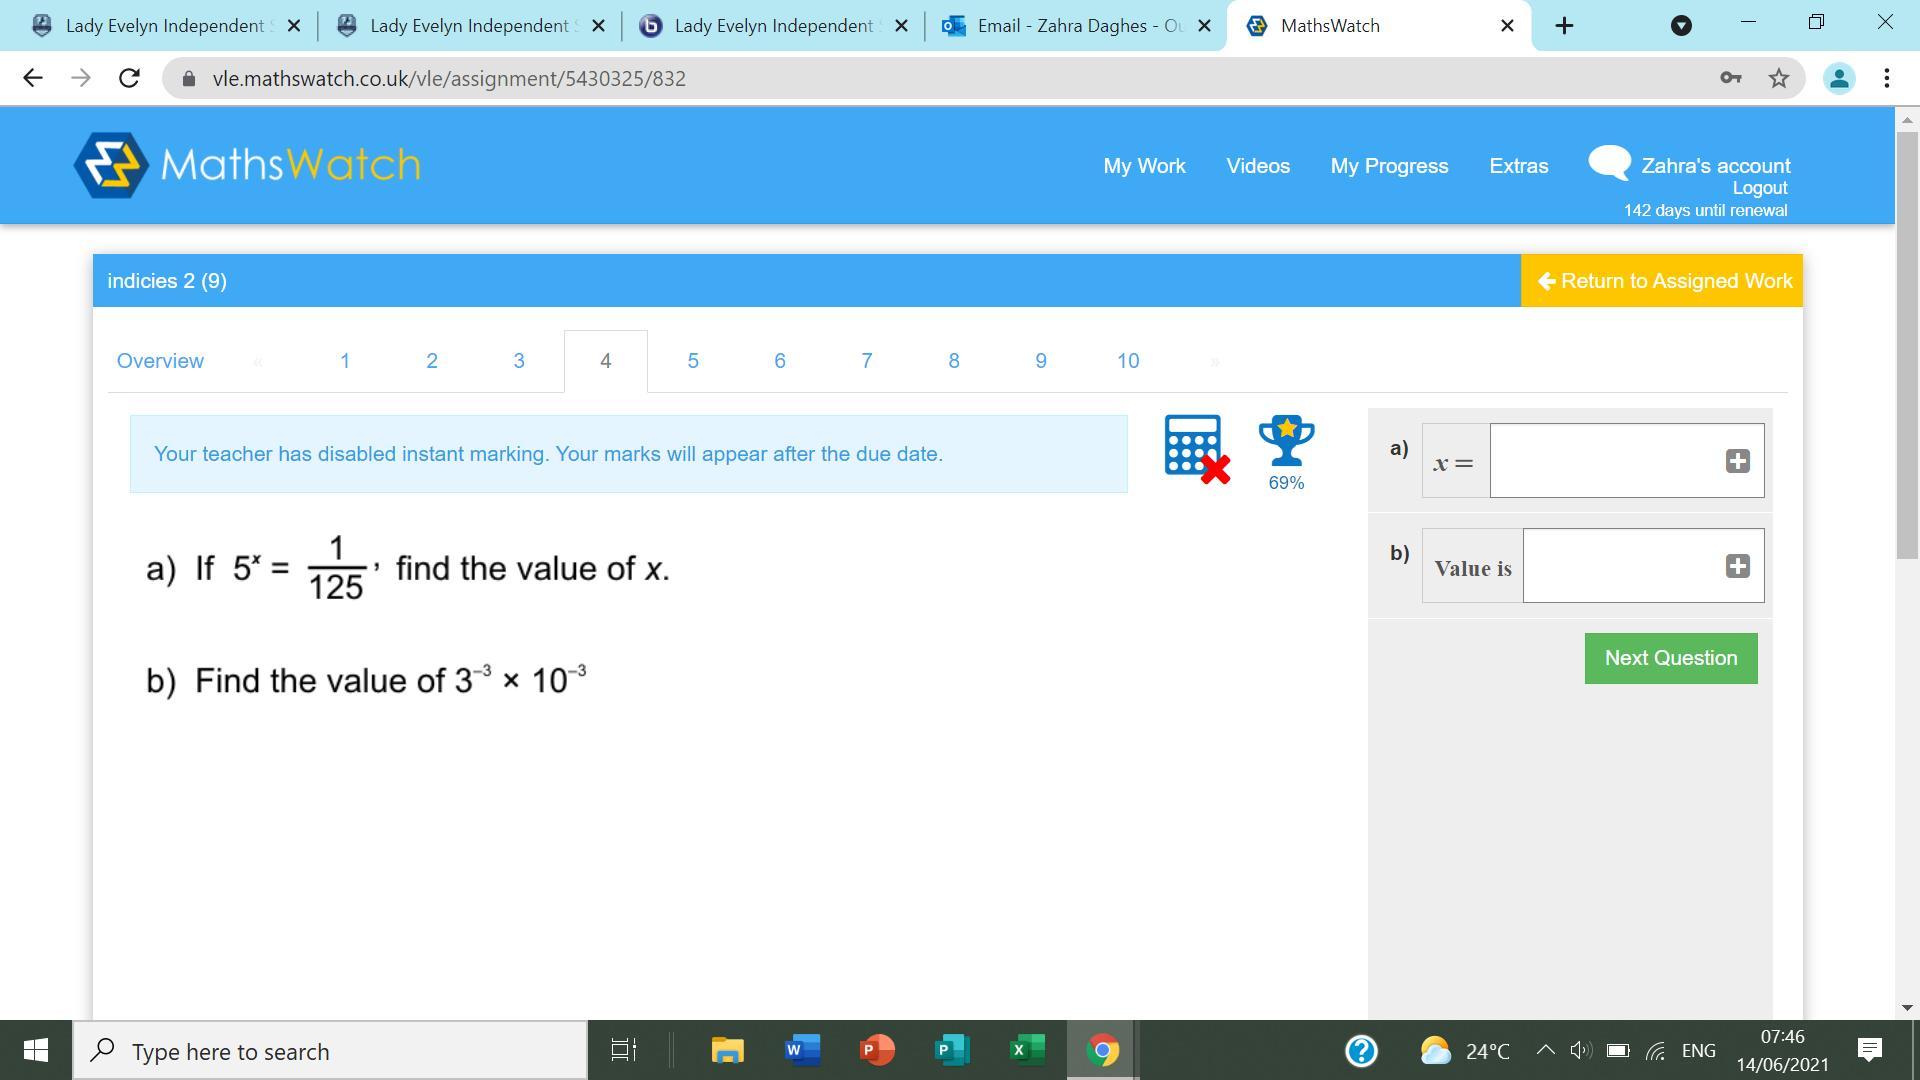Image resolution: width=1920 pixels, height=1080 pixels.
Task: Click the trophy progress icon
Action: (x=1286, y=442)
